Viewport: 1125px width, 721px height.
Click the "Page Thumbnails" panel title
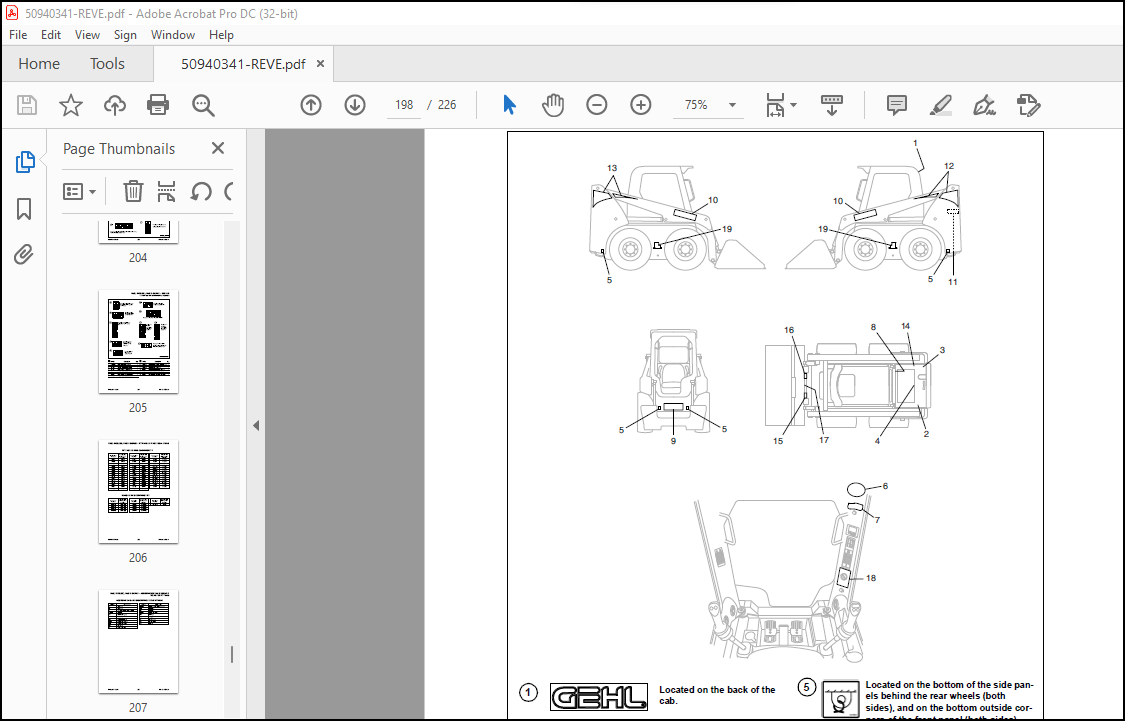[x=119, y=149]
